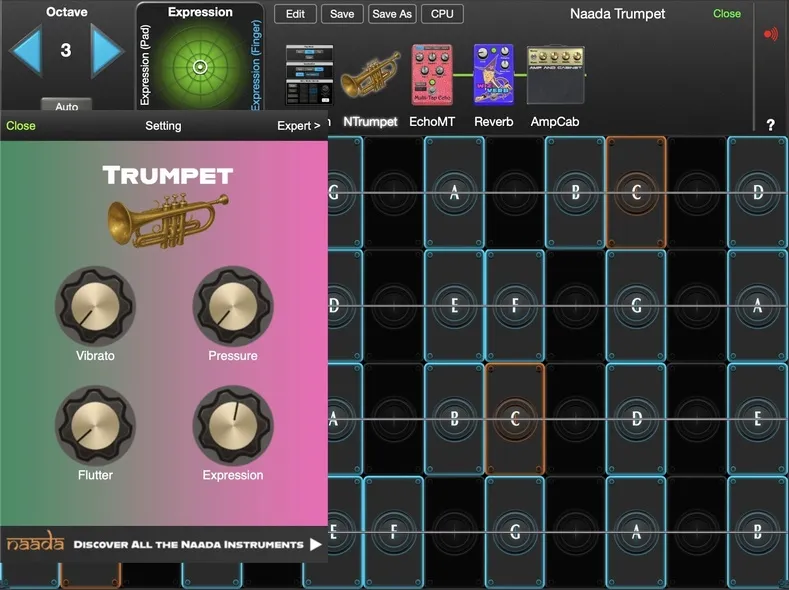Click the Expression (Pad) label

(x=145, y=65)
